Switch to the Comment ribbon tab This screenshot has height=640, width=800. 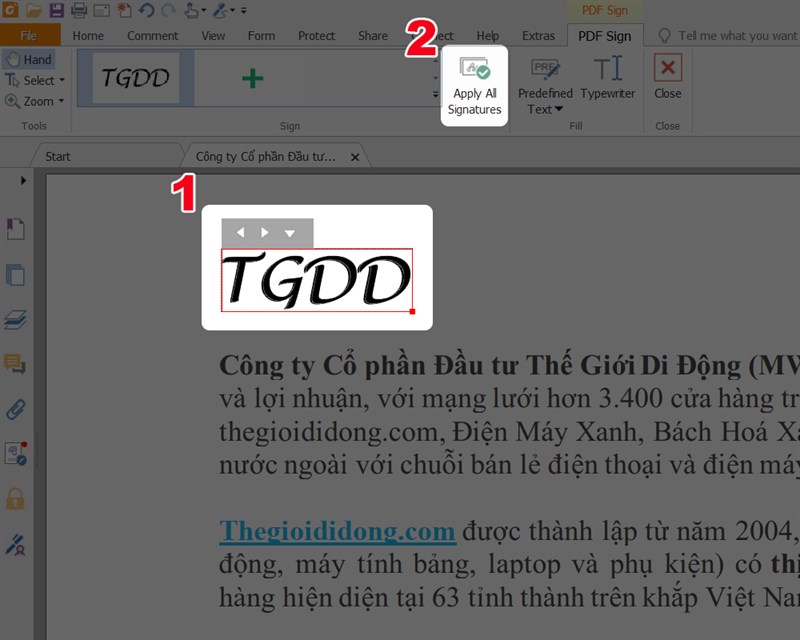click(x=153, y=36)
